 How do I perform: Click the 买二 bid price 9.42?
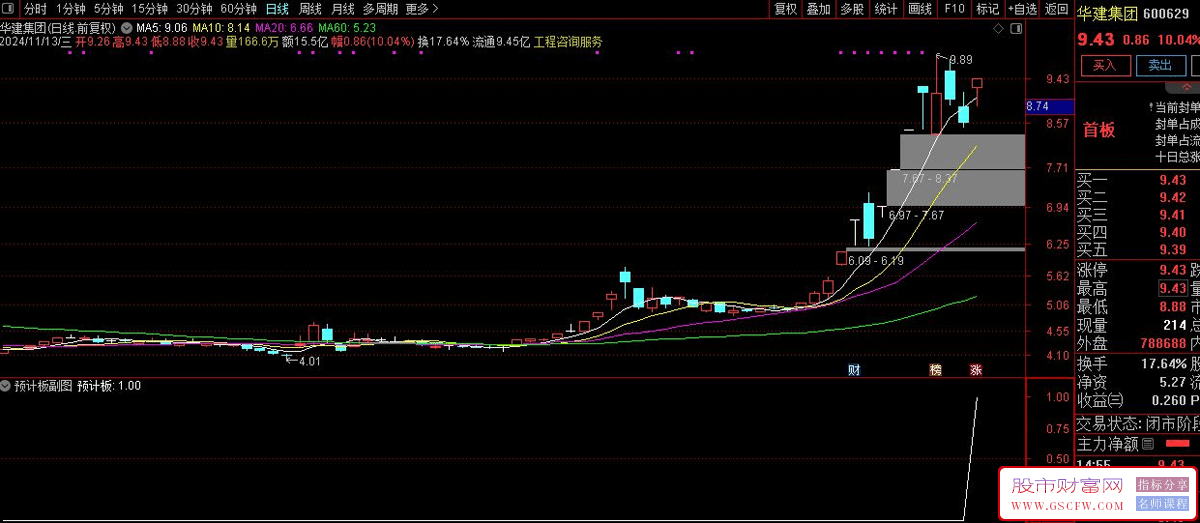pyautogui.click(x=1172, y=198)
